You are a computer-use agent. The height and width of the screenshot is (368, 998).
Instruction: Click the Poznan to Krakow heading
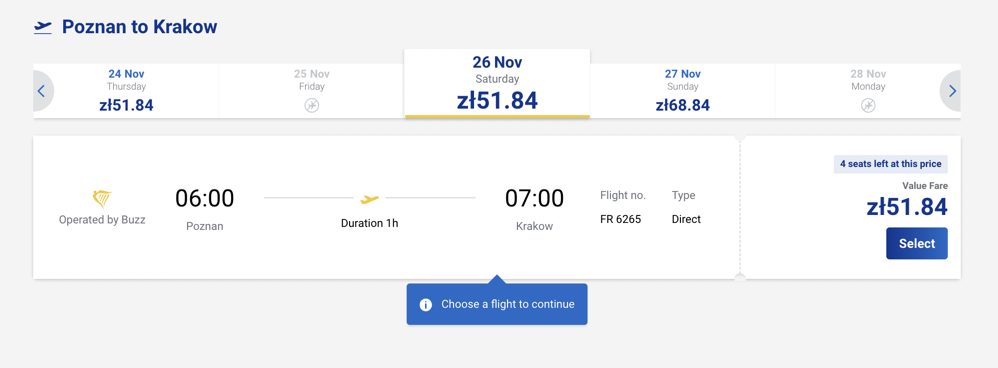point(139,27)
